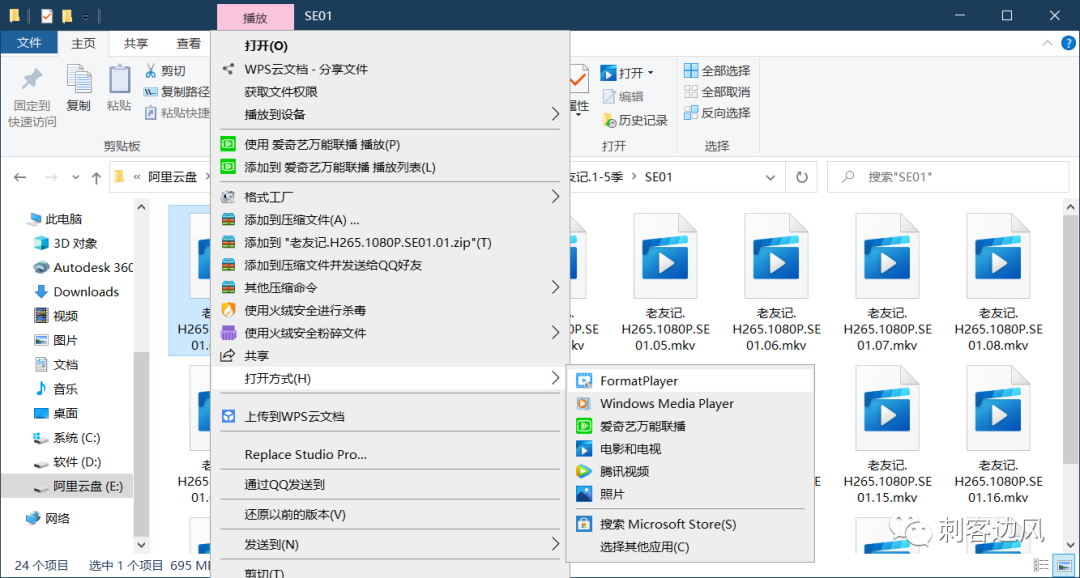Screen dimensions: 1080x578
Task: Select 爱奇艺万能联播 in open-with submenu
Action: 689,426
